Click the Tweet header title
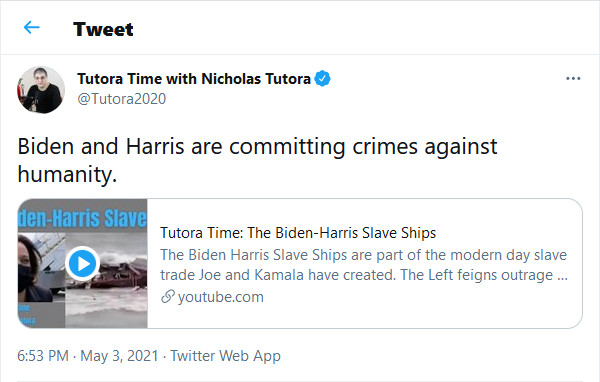This screenshot has width=600, height=382. (103, 29)
